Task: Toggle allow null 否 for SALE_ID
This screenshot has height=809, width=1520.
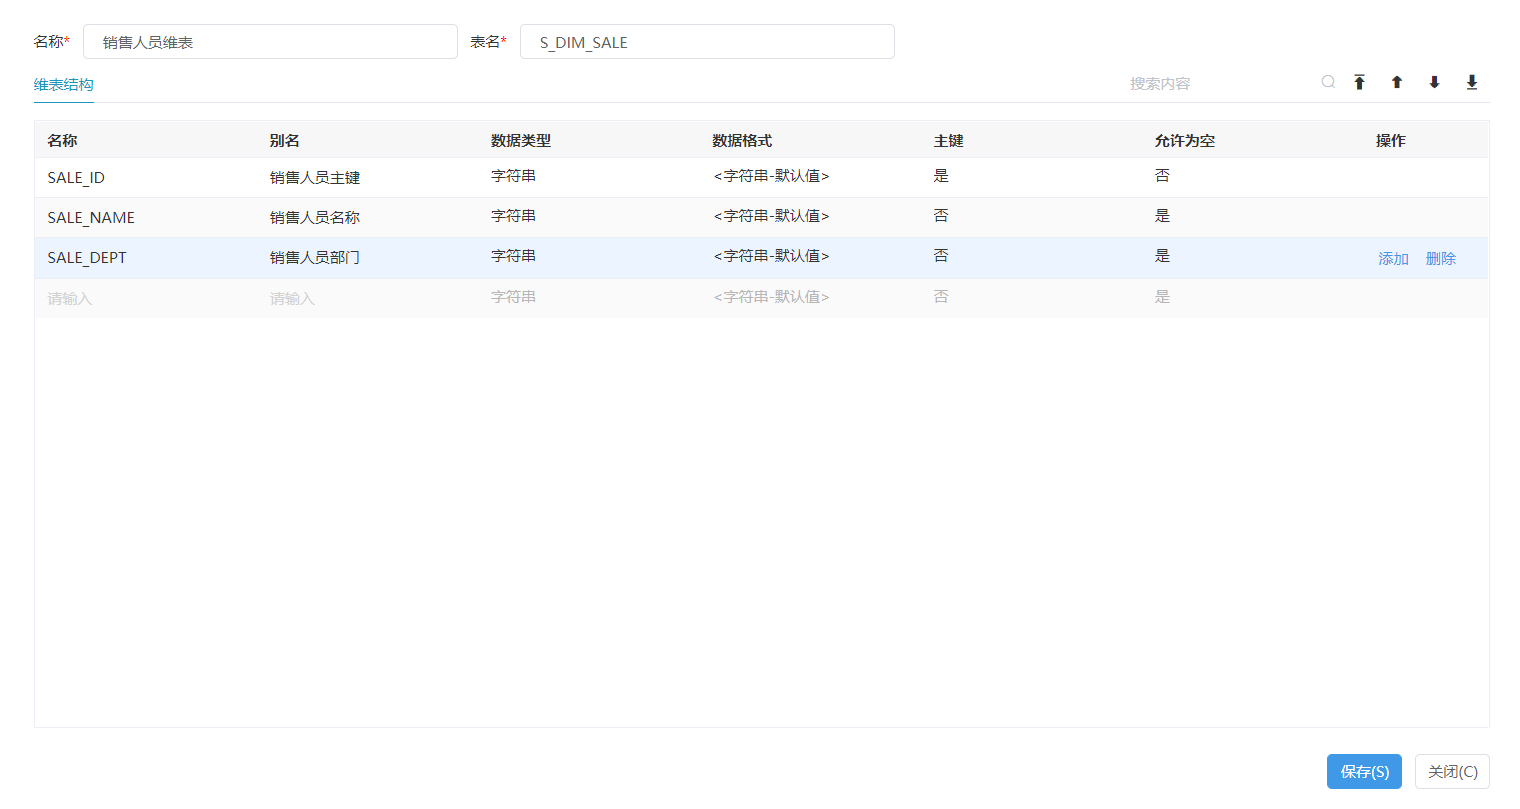Action: [x=1162, y=176]
